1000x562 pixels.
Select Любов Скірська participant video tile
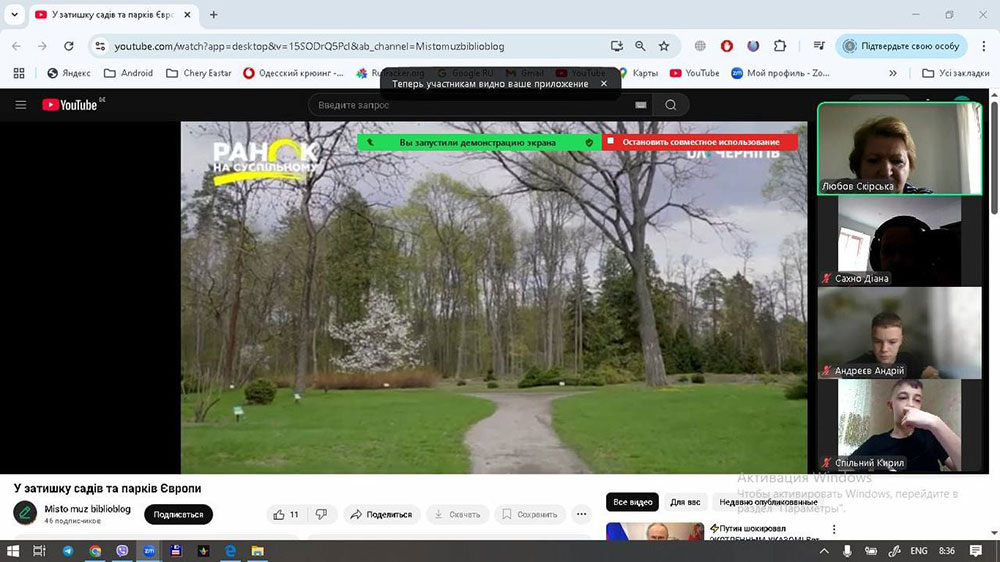click(x=899, y=148)
